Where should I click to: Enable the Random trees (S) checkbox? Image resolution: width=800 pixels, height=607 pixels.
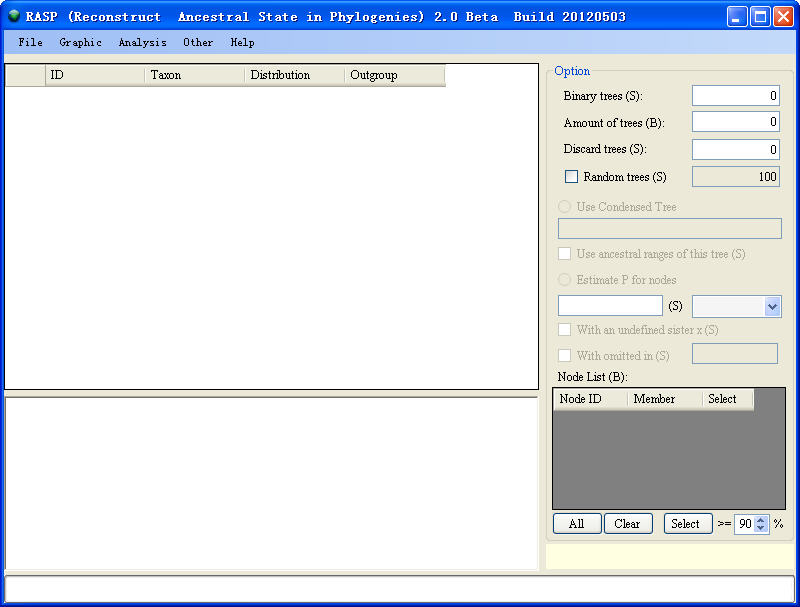571,176
